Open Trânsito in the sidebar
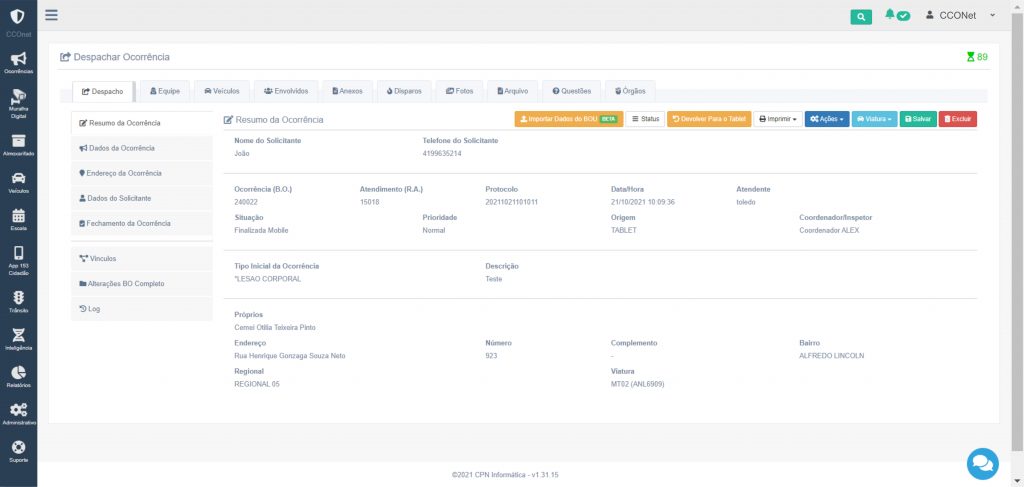This screenshot has height=487, width=1024. pos(18,302)
